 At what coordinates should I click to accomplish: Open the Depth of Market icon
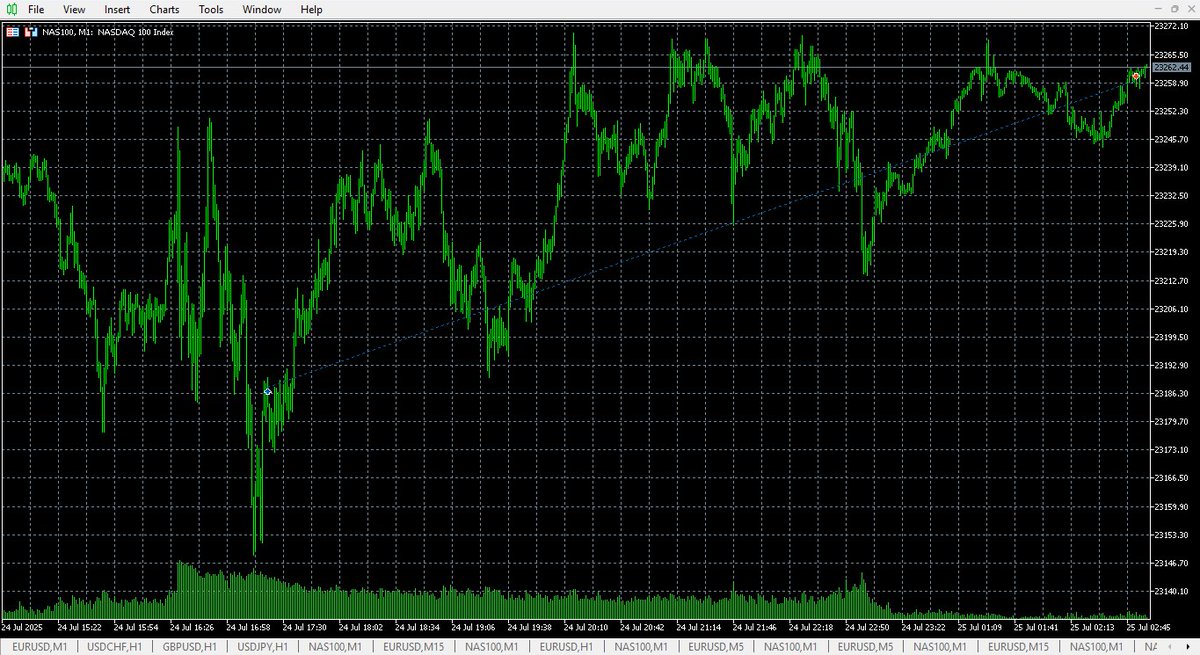coord(31,32)
